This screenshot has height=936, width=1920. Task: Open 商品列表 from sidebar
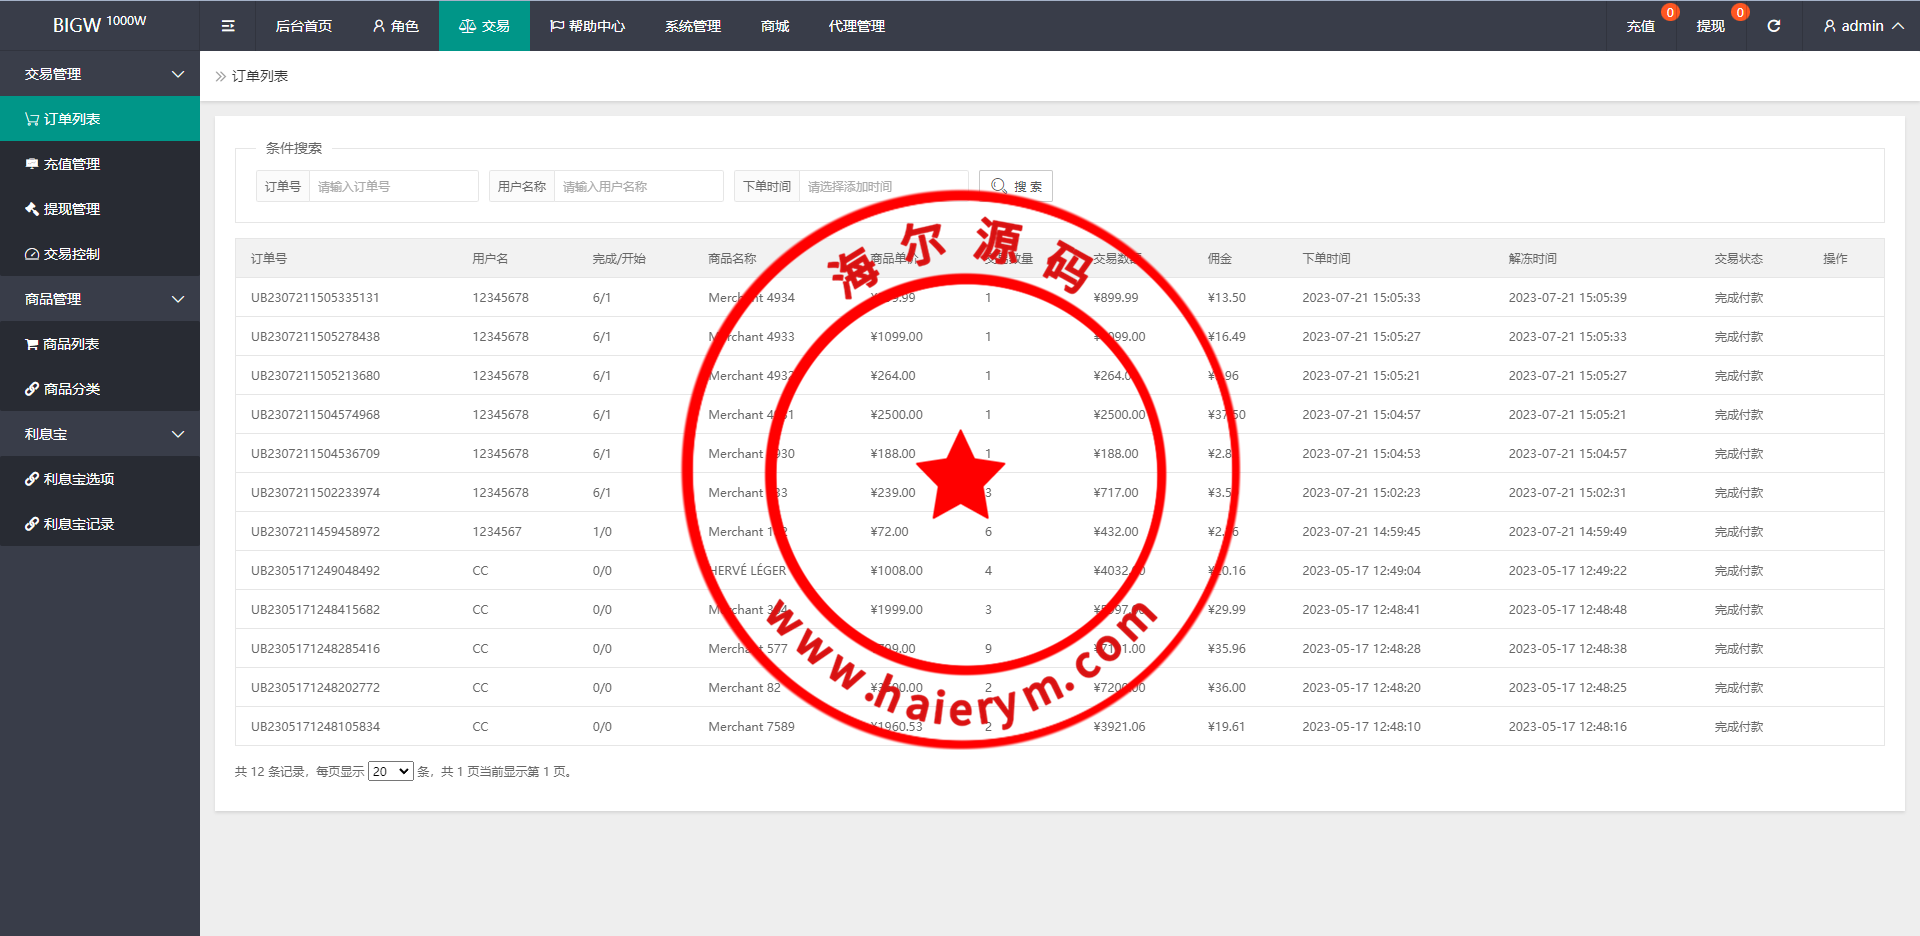click(100, 344)
